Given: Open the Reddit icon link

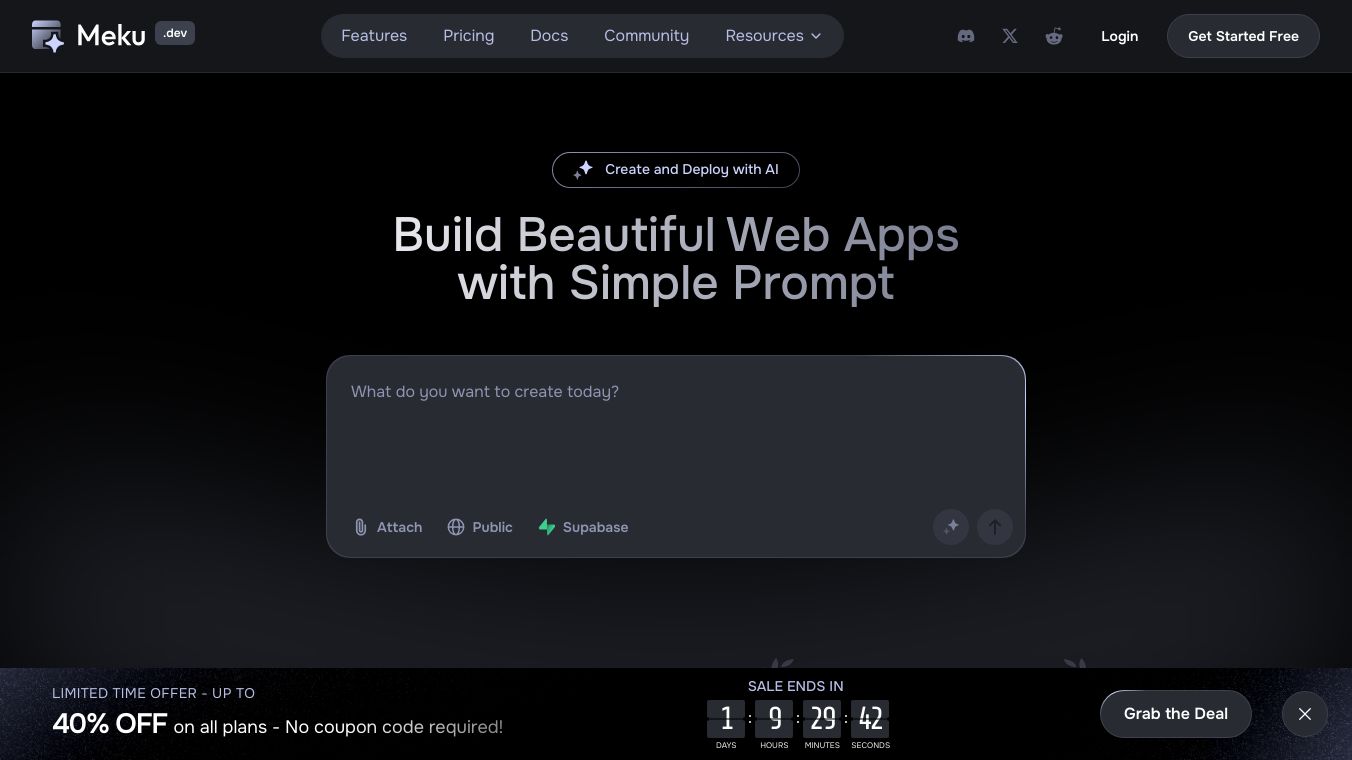Looking at the screenshot, I should [1054, 36].
